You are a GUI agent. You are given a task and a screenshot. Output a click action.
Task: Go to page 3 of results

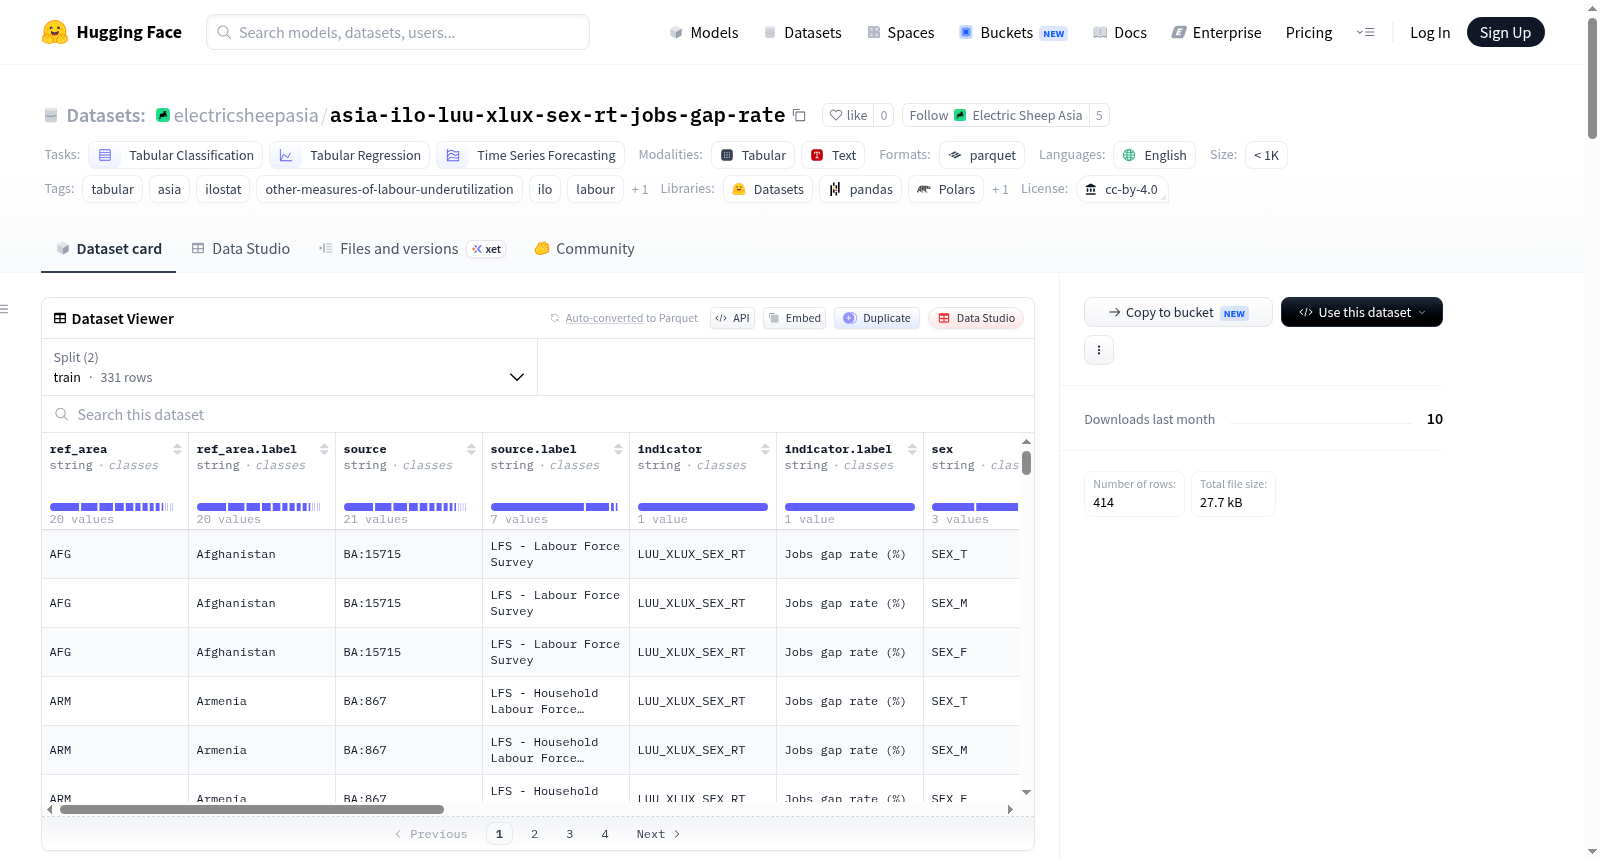[x=570, y=834]
